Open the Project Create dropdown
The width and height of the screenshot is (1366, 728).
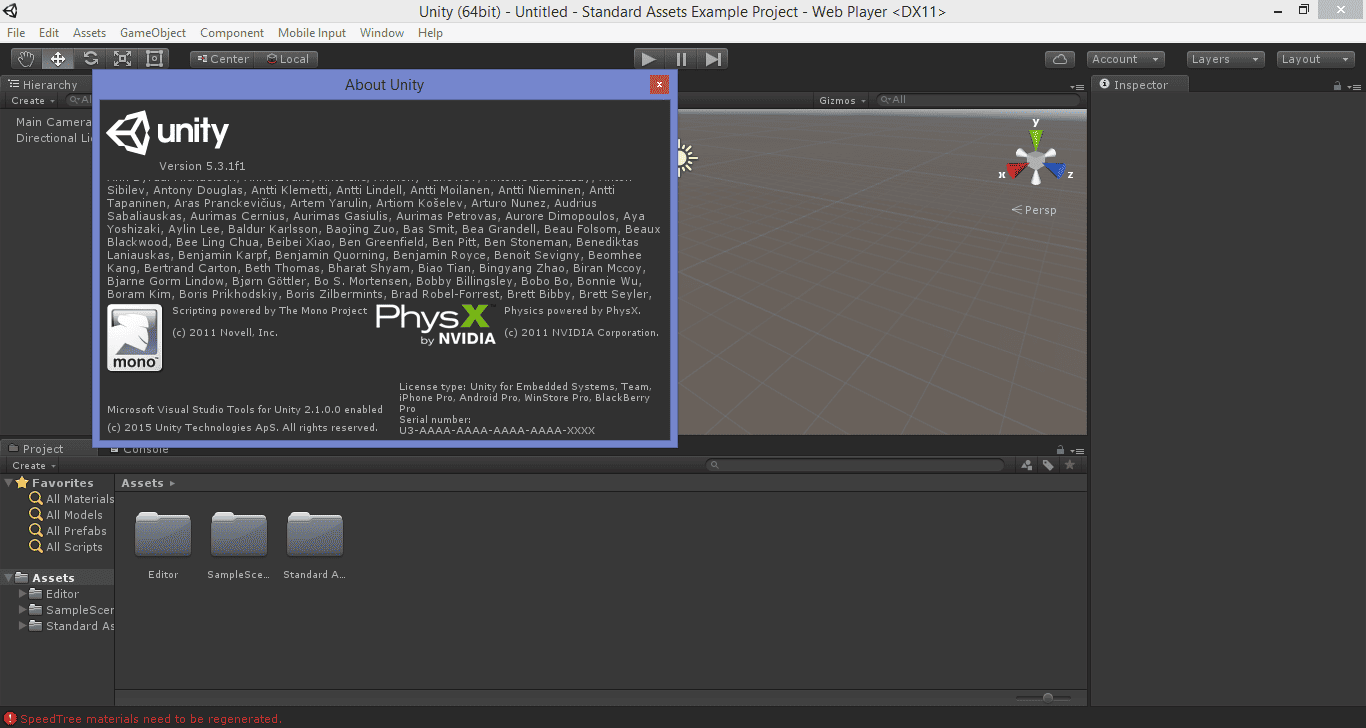[x=33, y=465]
